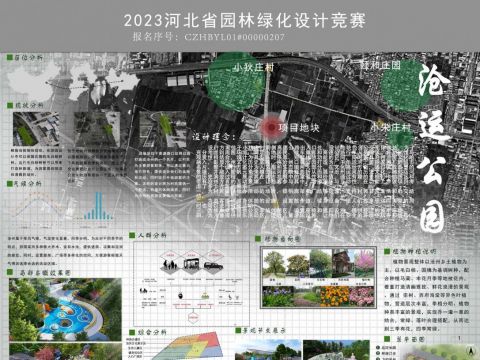
Task: Select the 小宋庄村 map label
Action: pos(392,127)
